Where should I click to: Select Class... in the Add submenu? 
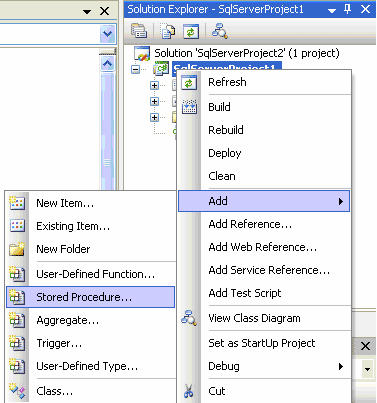[x=90, y=391]
